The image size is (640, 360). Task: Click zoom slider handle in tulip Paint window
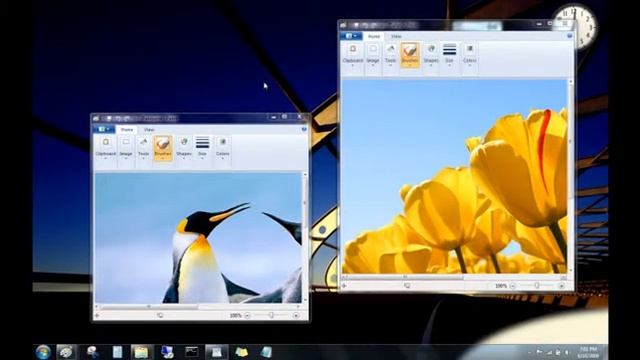click(x=537, y=286)
